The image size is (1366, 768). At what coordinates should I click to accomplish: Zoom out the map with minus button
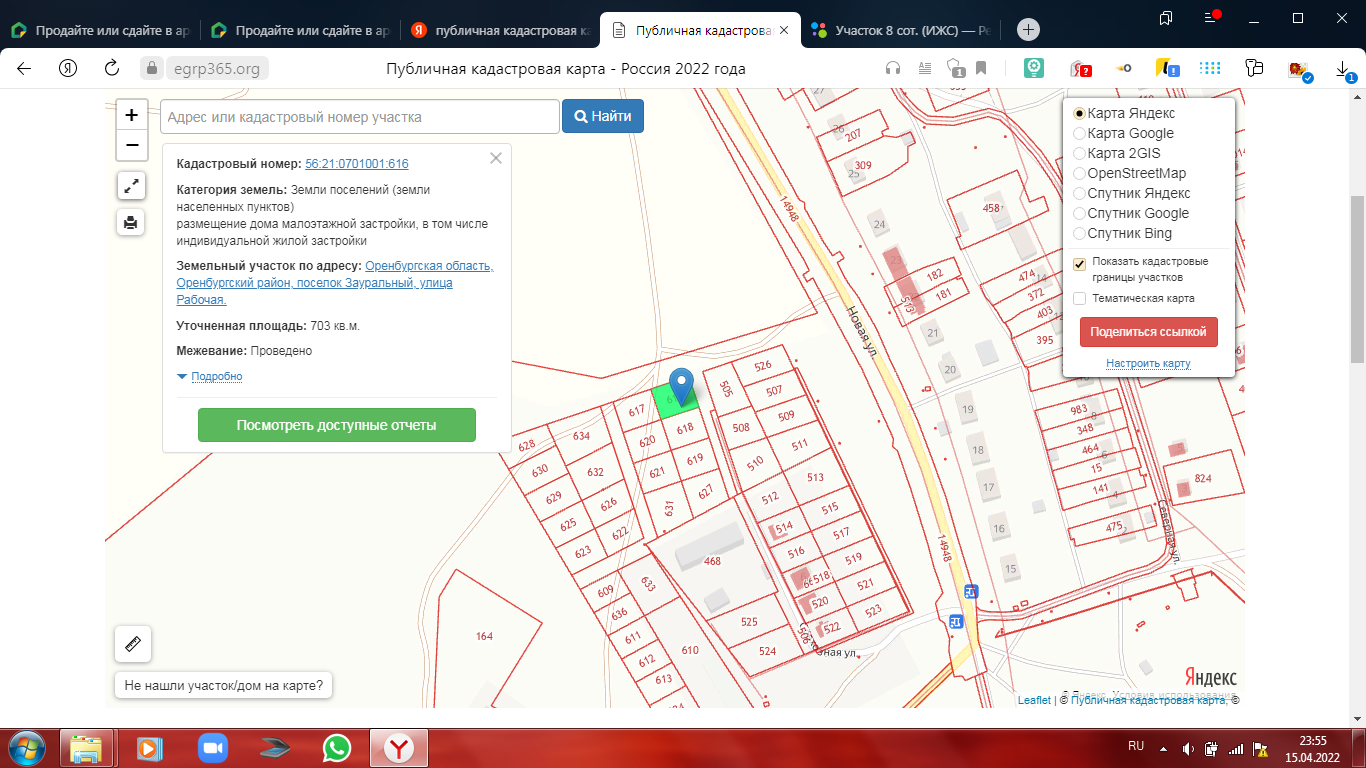[x=131, y=145]
